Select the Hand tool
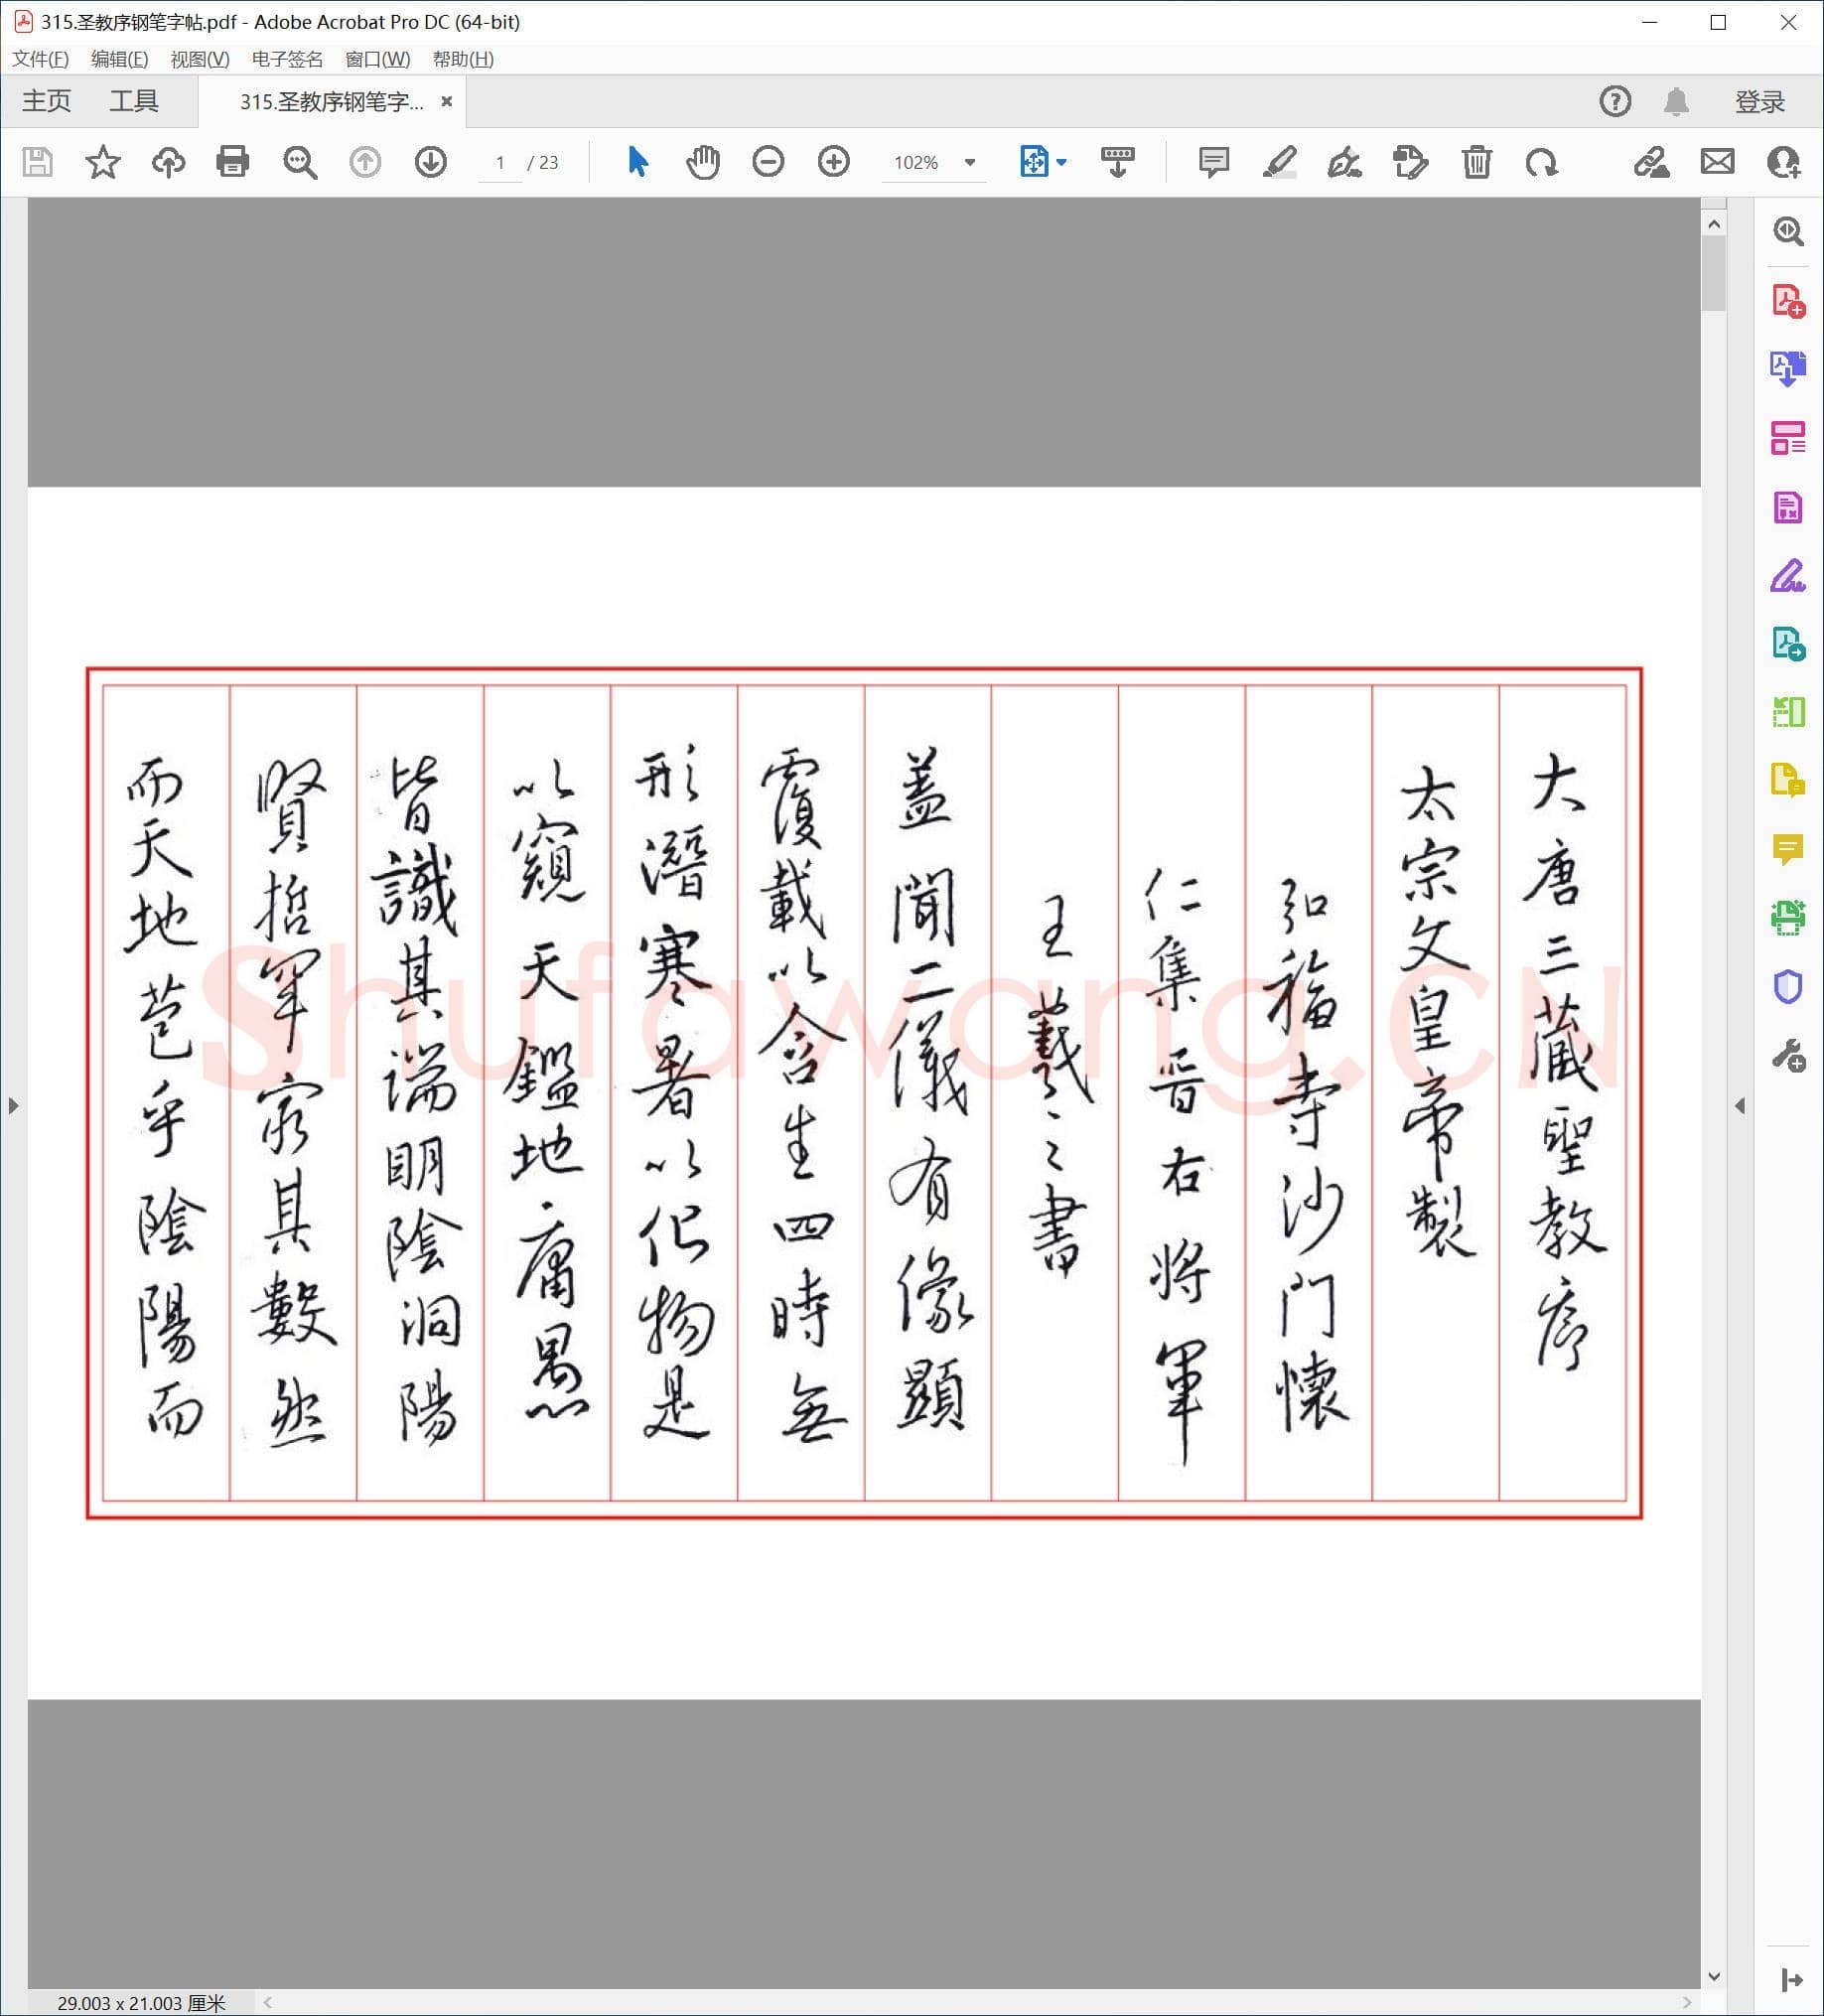This screenshot has width=1824, height=2016. tap(703, 162)
